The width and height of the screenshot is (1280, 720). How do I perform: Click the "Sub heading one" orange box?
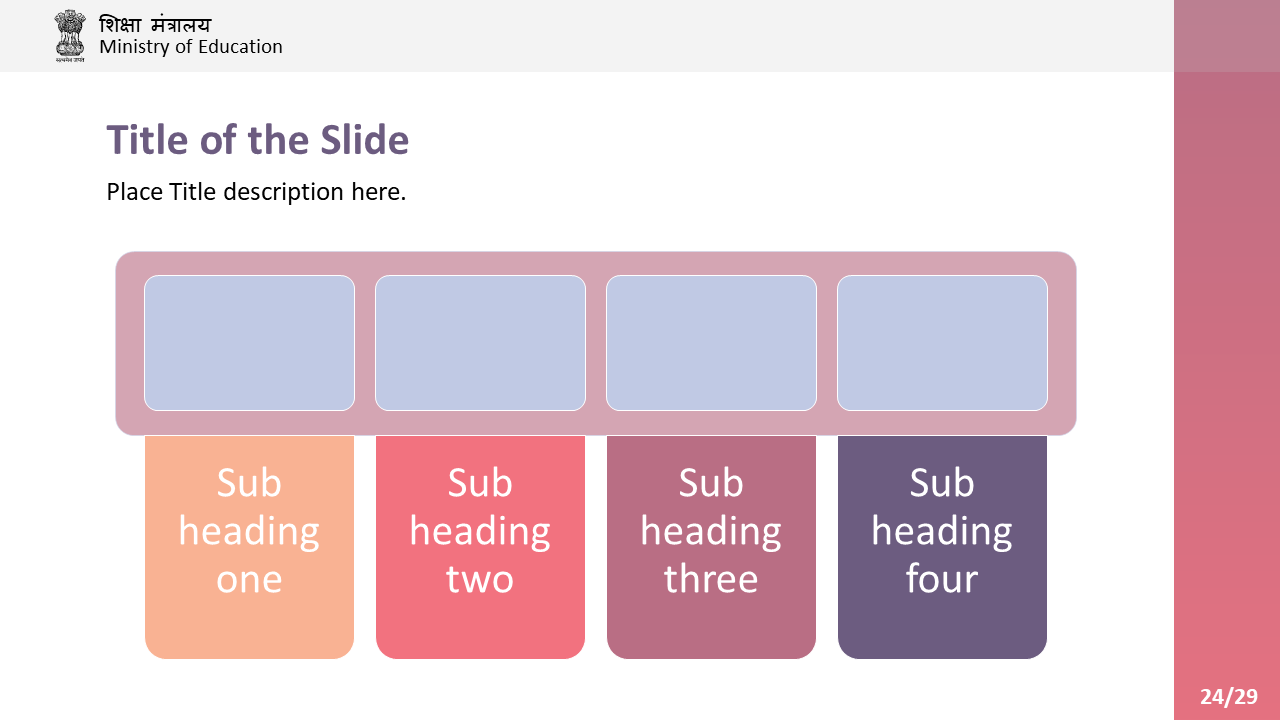(249, 547)
